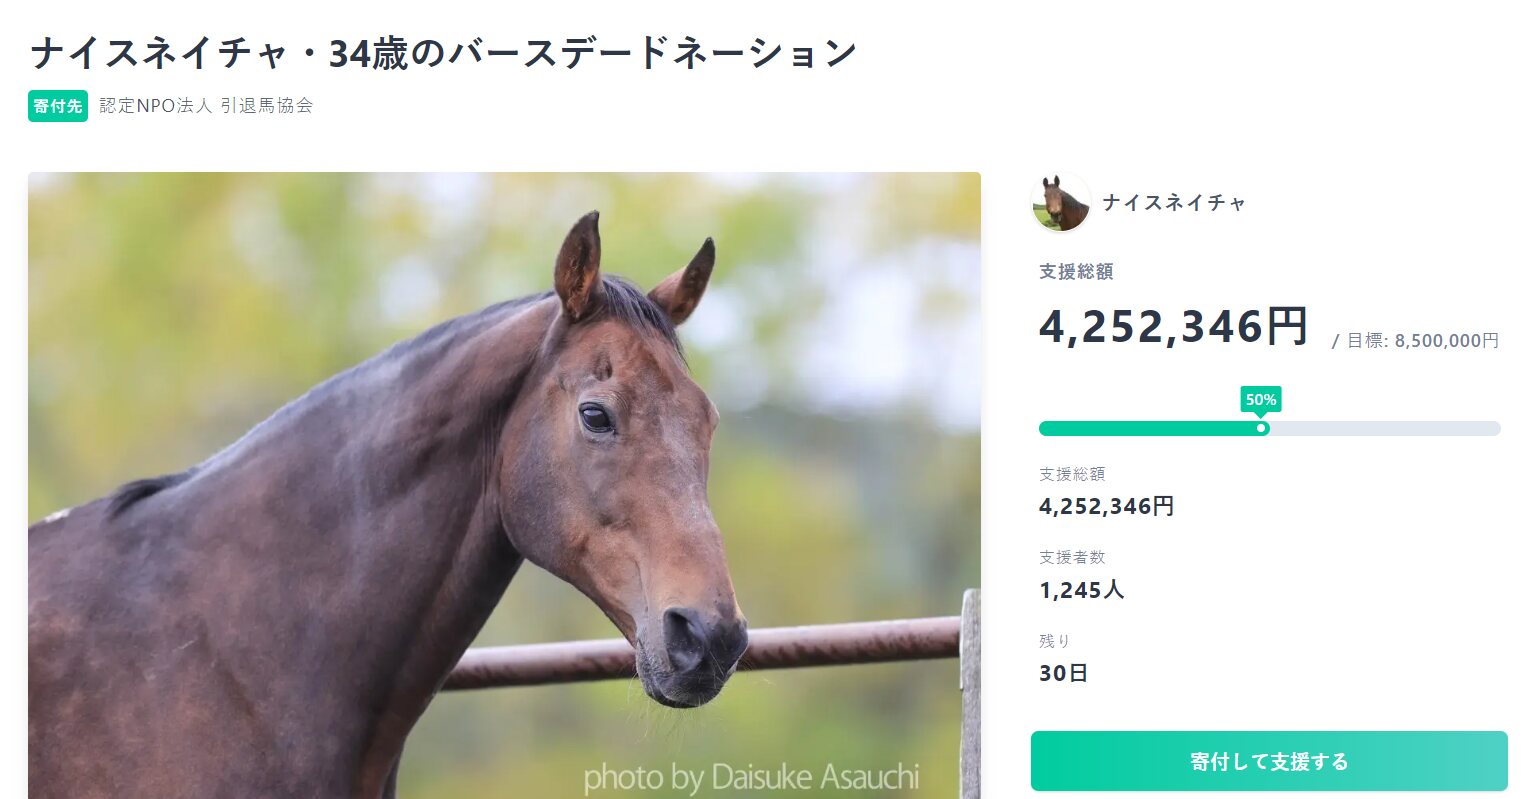The height and width of the screenshot is (799, 1538).
Task: Click the 残り label
Action: pyautogui.click(x=1054, y=641)
